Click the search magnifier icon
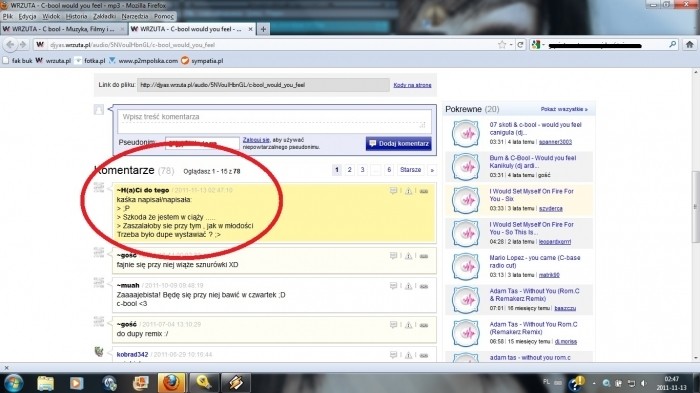The height and width of the screenshot is (393, 700). (672, 45)
